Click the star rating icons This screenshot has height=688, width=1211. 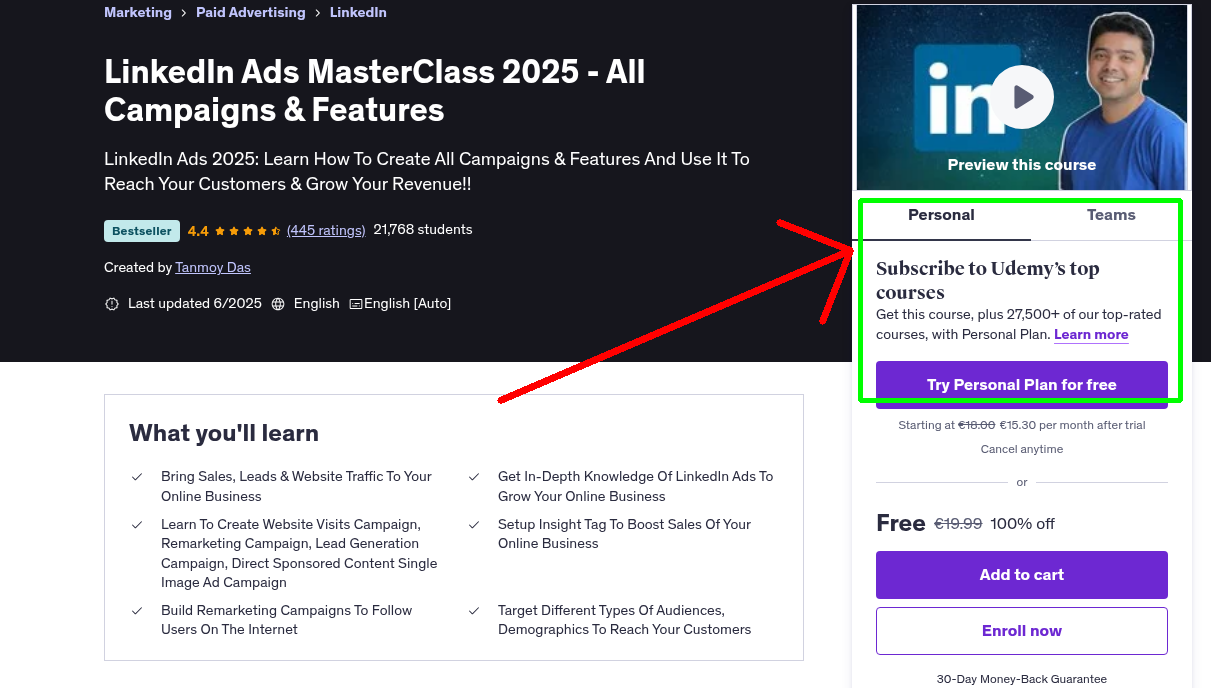click(247, 231)
